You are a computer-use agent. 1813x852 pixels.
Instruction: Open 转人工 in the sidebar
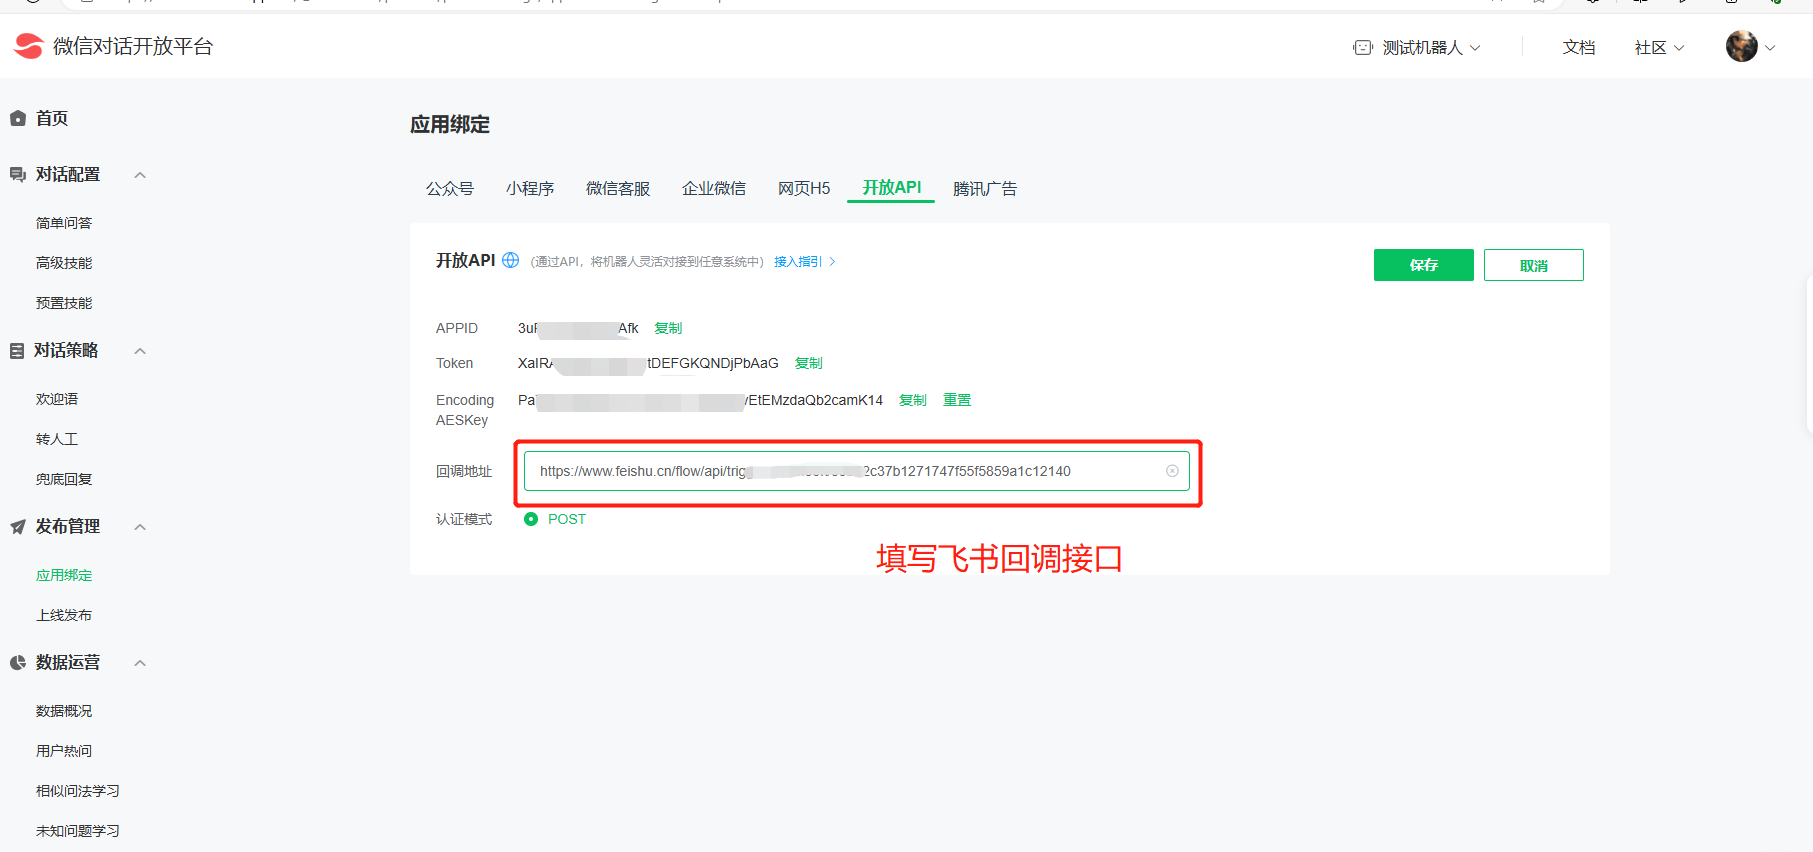(57, 439)
